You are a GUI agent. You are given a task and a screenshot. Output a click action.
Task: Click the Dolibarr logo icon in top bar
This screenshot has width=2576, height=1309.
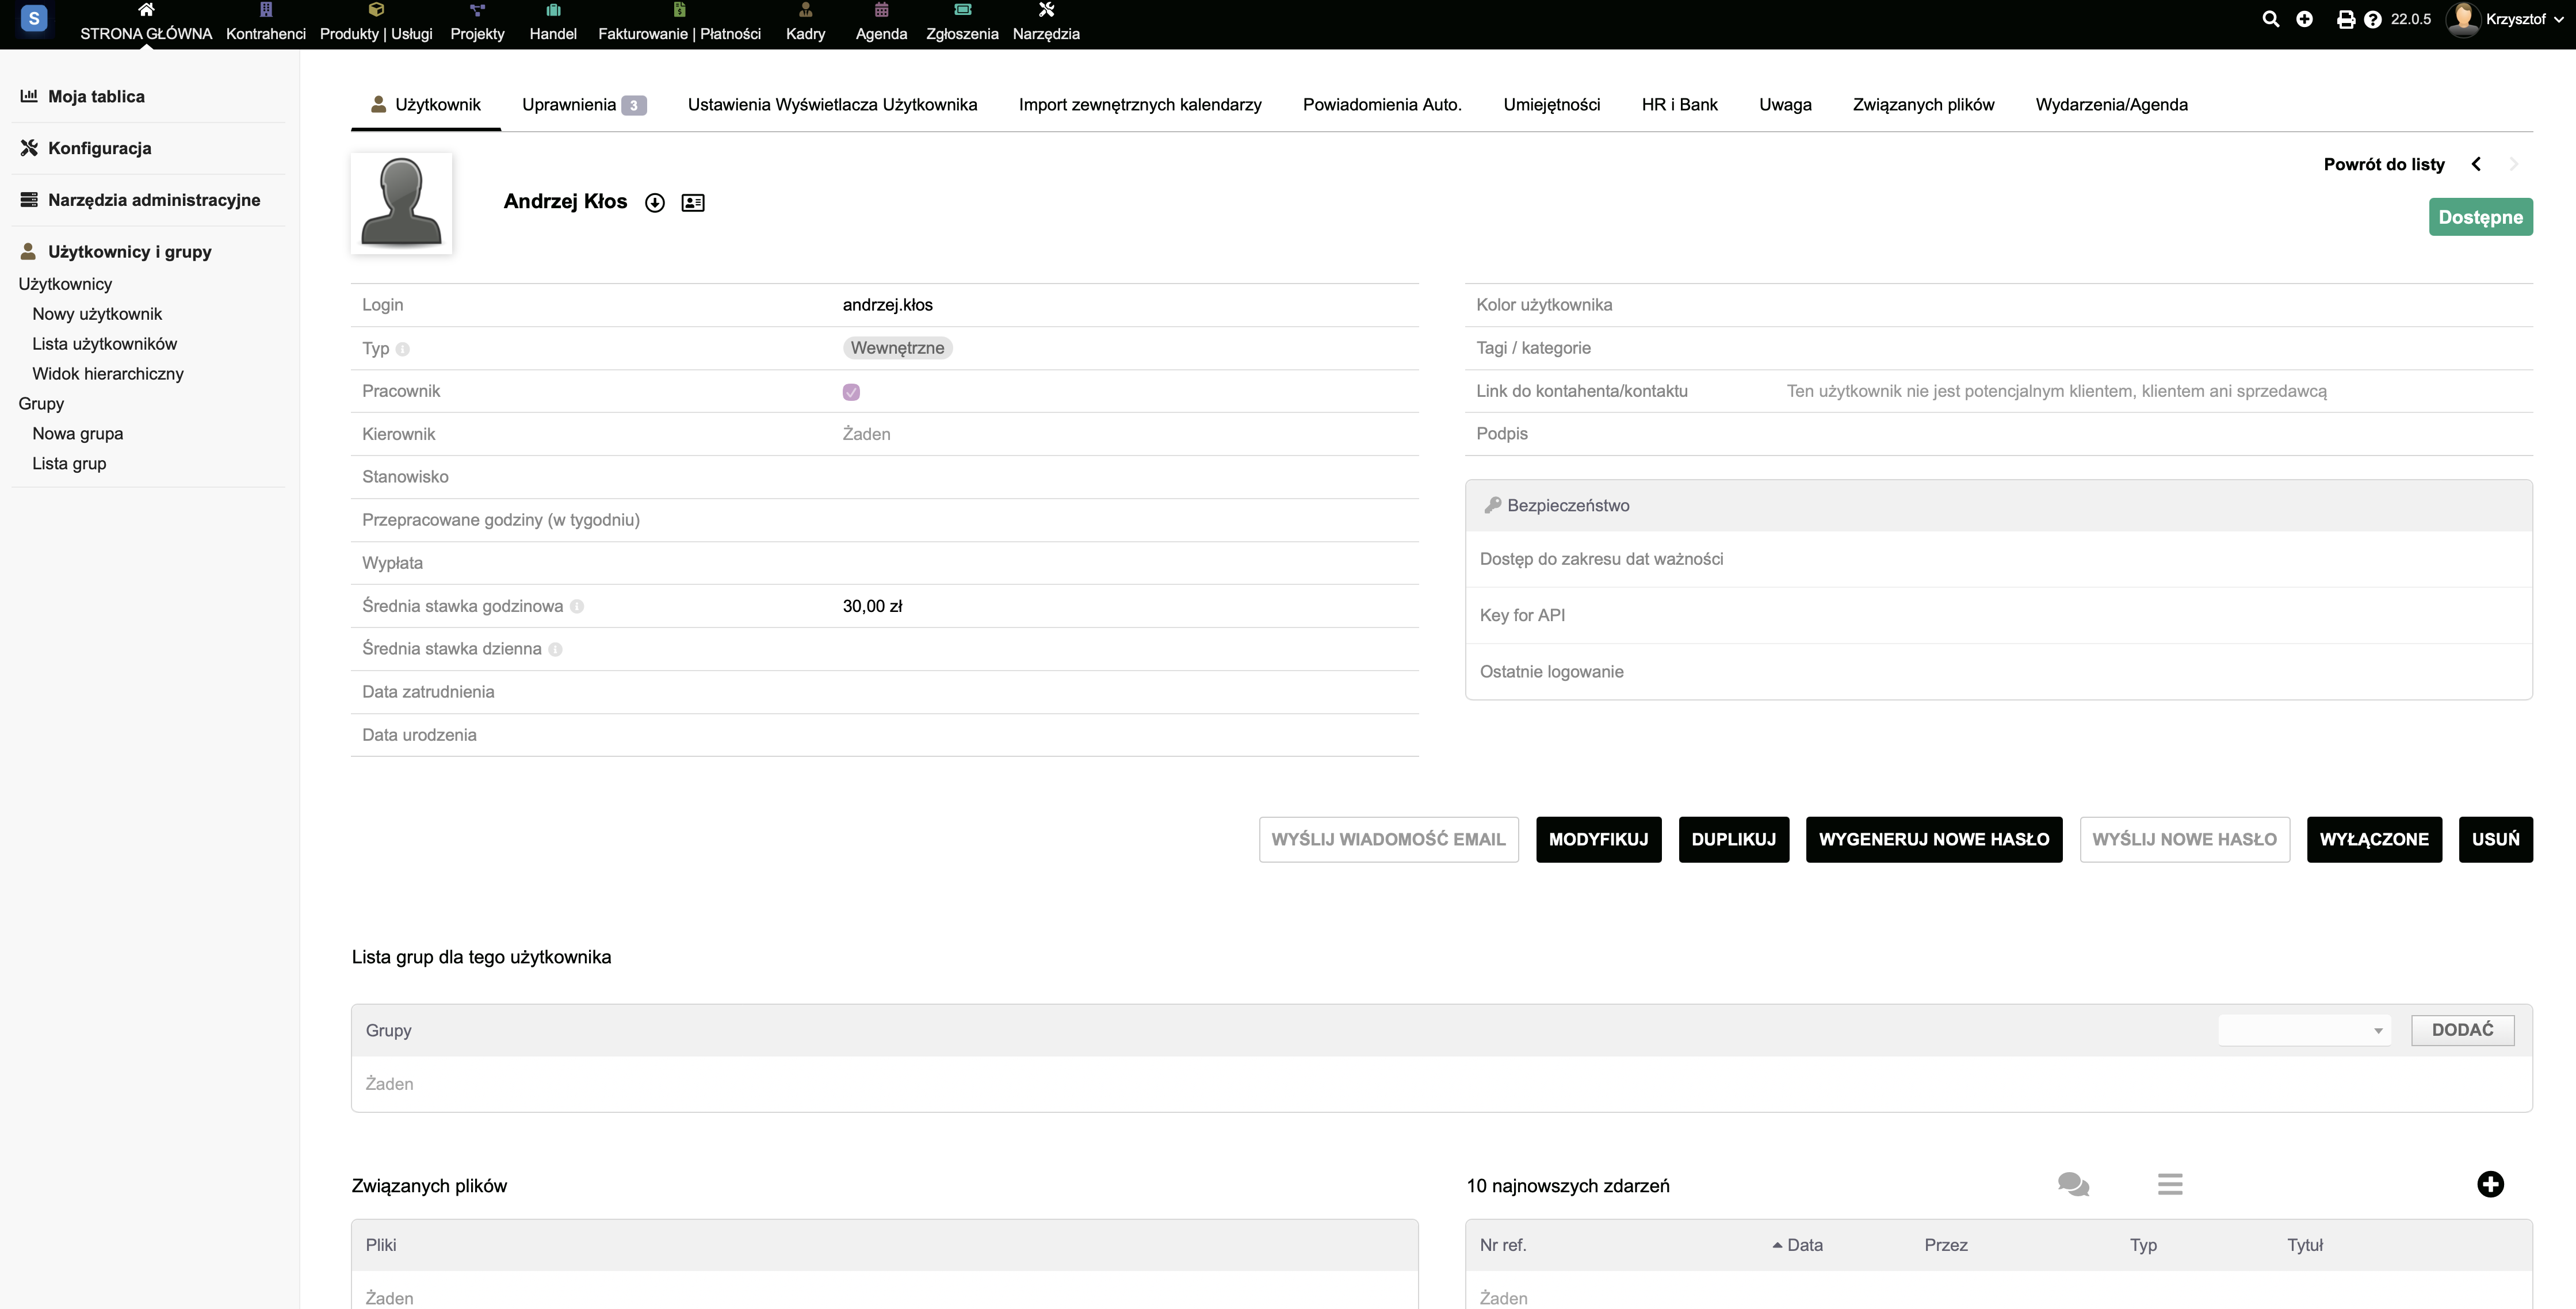34,19
